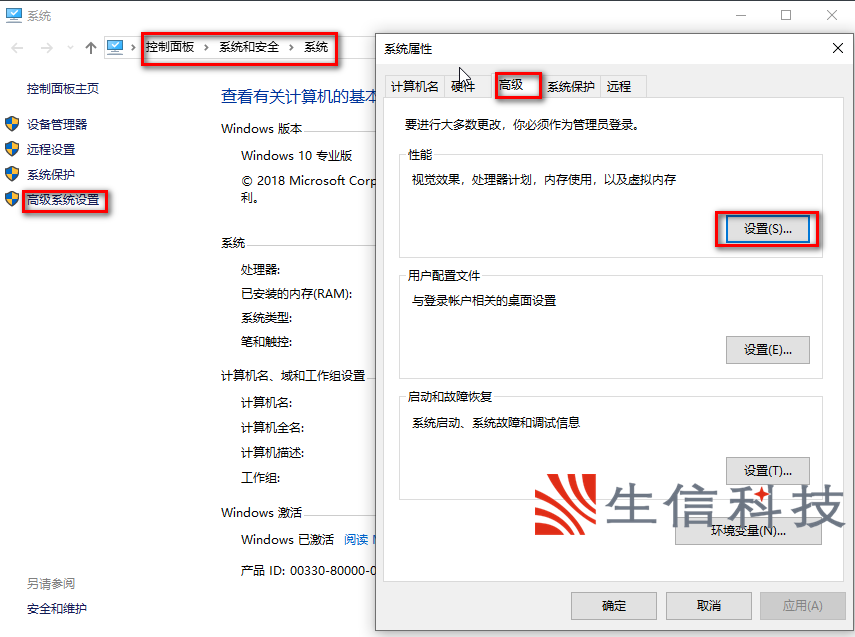Screen dimensions: 855x637
Task: Click the Forward navigation arrow
Action: 45,48
